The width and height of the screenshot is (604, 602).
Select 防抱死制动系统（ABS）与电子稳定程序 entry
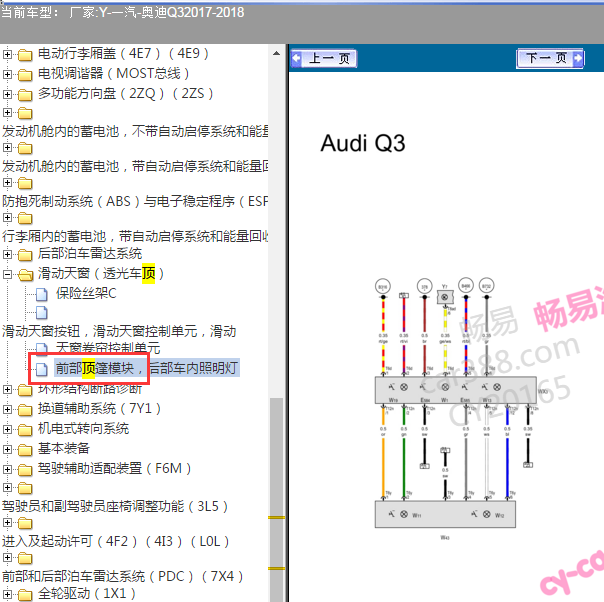pyautogui.click(x=135, y=201)
